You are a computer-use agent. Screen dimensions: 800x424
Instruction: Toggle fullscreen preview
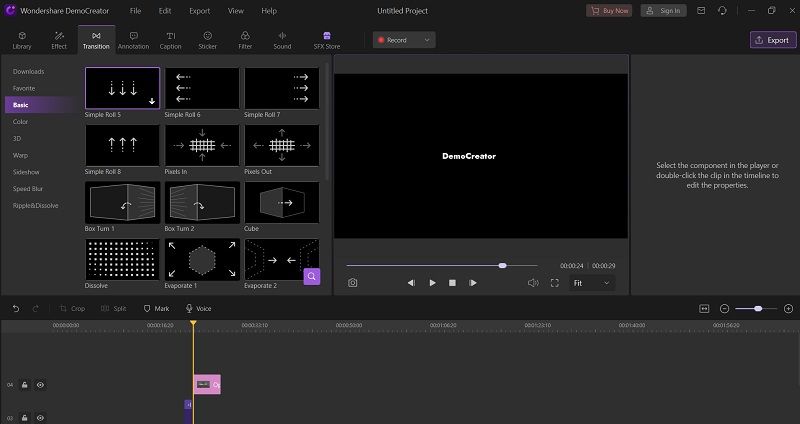pos(555,283)
